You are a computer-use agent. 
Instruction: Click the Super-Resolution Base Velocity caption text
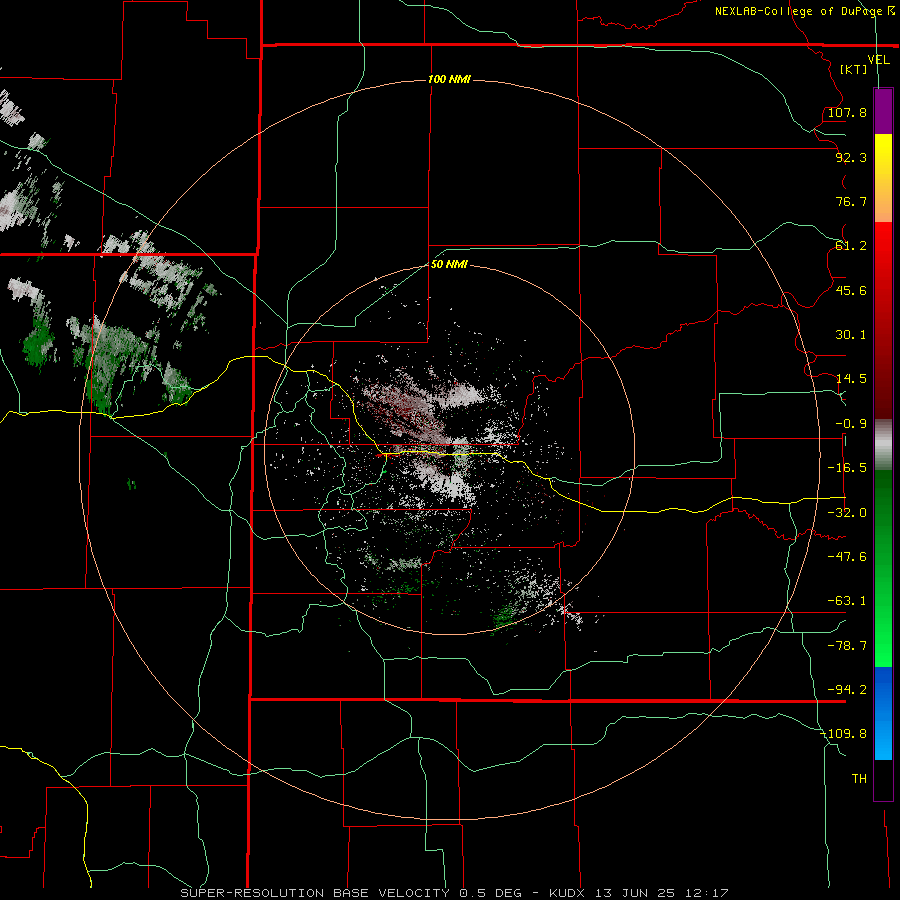coord(455,893)
